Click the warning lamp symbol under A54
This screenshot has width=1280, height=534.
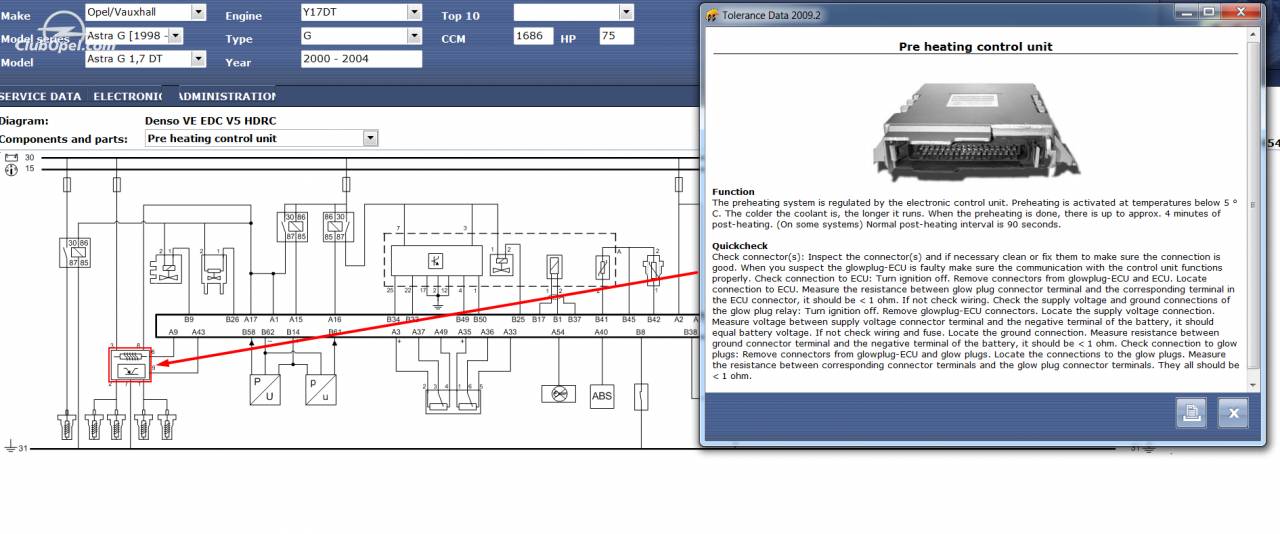558,394
